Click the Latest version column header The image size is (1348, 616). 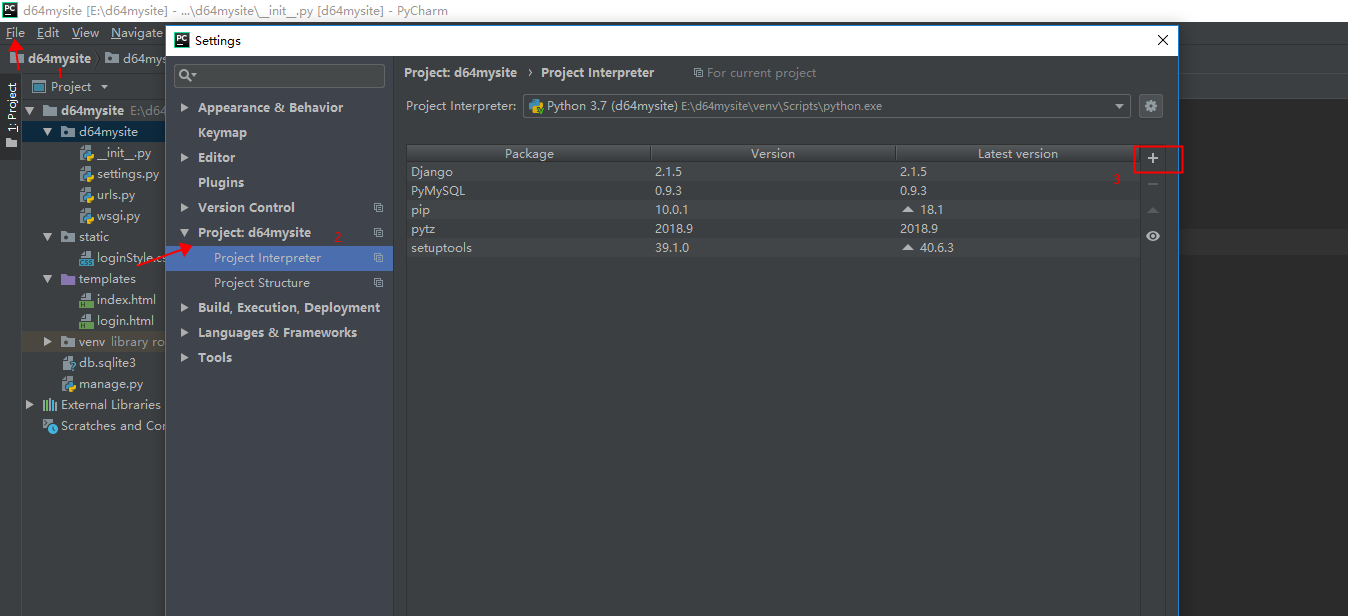click(1017, 153)
